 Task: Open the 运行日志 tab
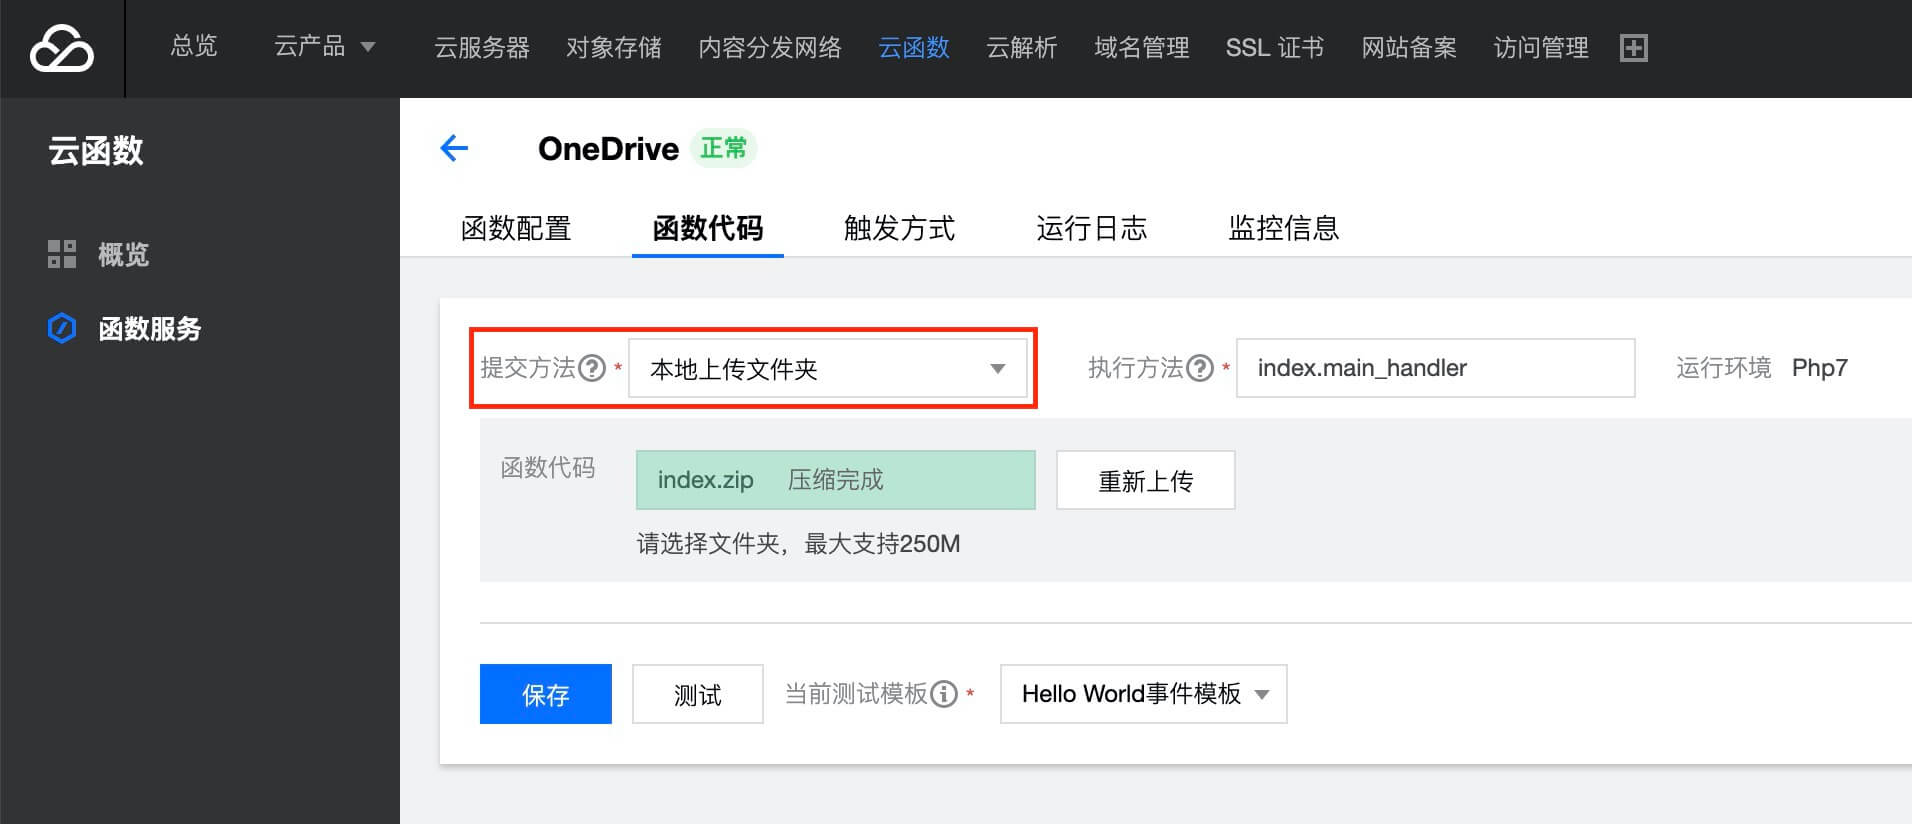[1091, 228]
